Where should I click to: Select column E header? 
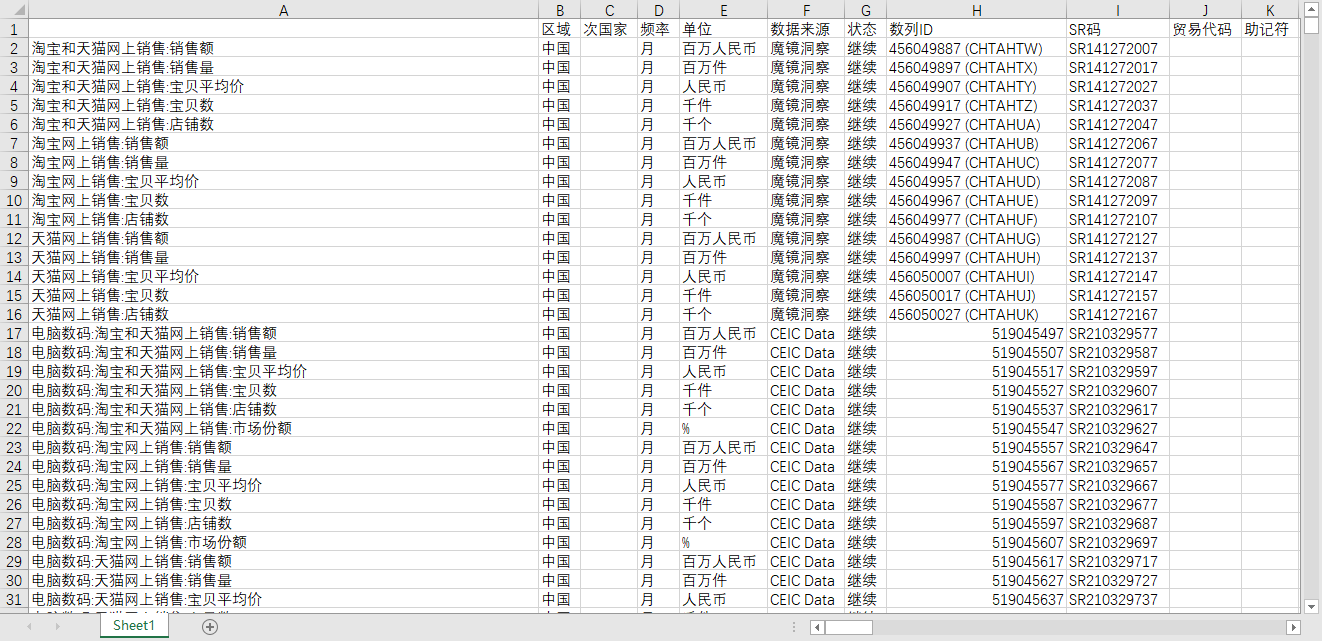pos(723,10)
